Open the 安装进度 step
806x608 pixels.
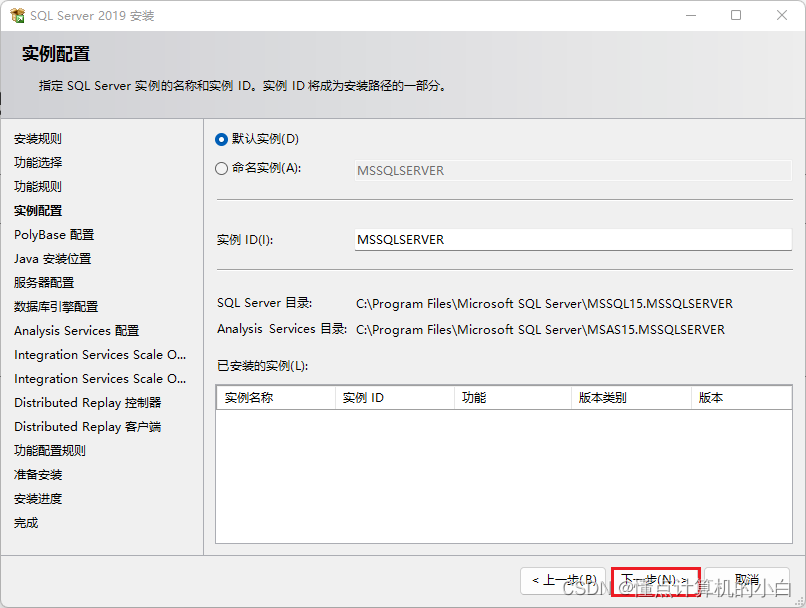[x=38, y=499]
